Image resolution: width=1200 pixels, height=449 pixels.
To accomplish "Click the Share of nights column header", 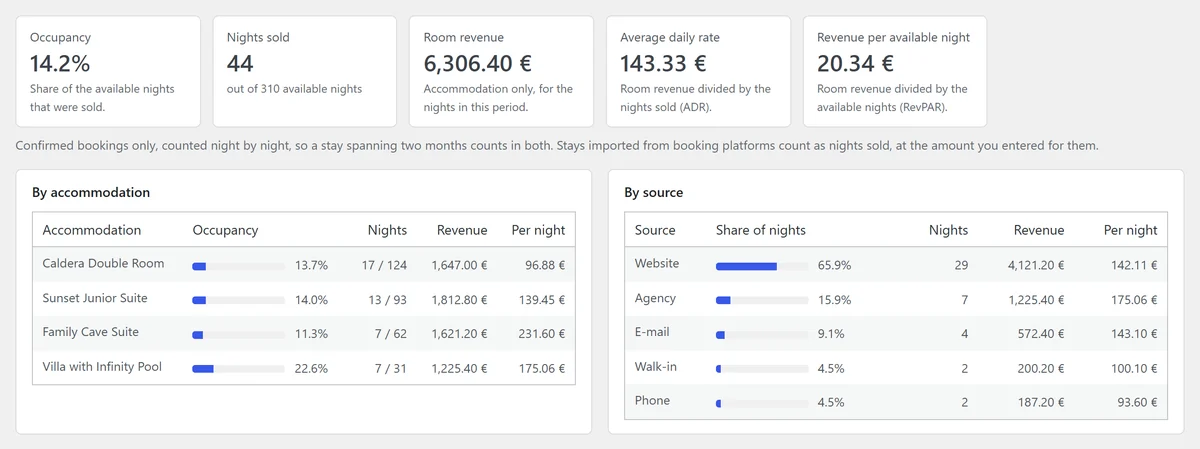I will pos(761,230).
